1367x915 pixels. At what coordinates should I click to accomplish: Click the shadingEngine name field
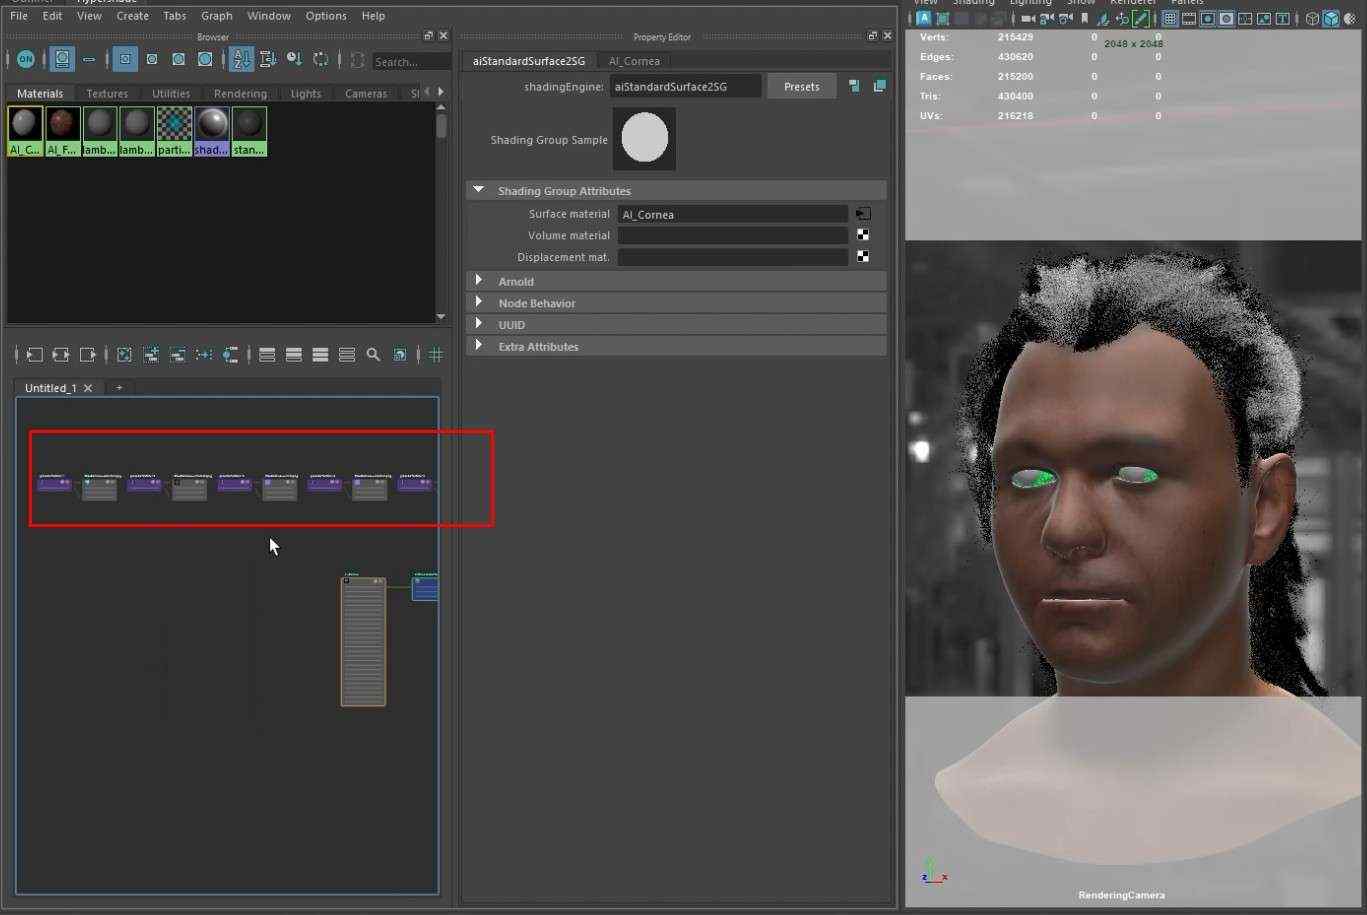coord(685,87)
